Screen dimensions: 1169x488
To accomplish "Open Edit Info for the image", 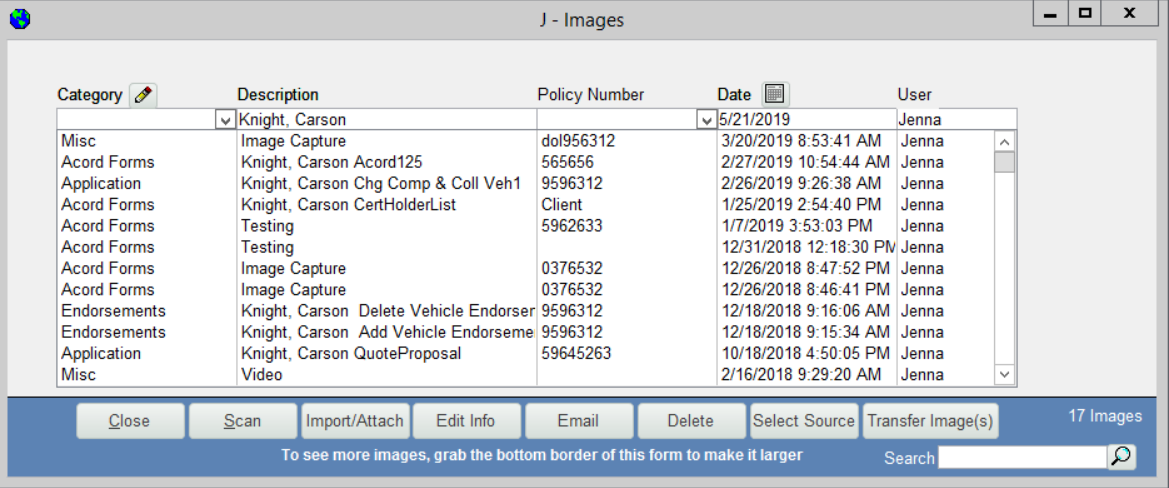I will point(466,421).
